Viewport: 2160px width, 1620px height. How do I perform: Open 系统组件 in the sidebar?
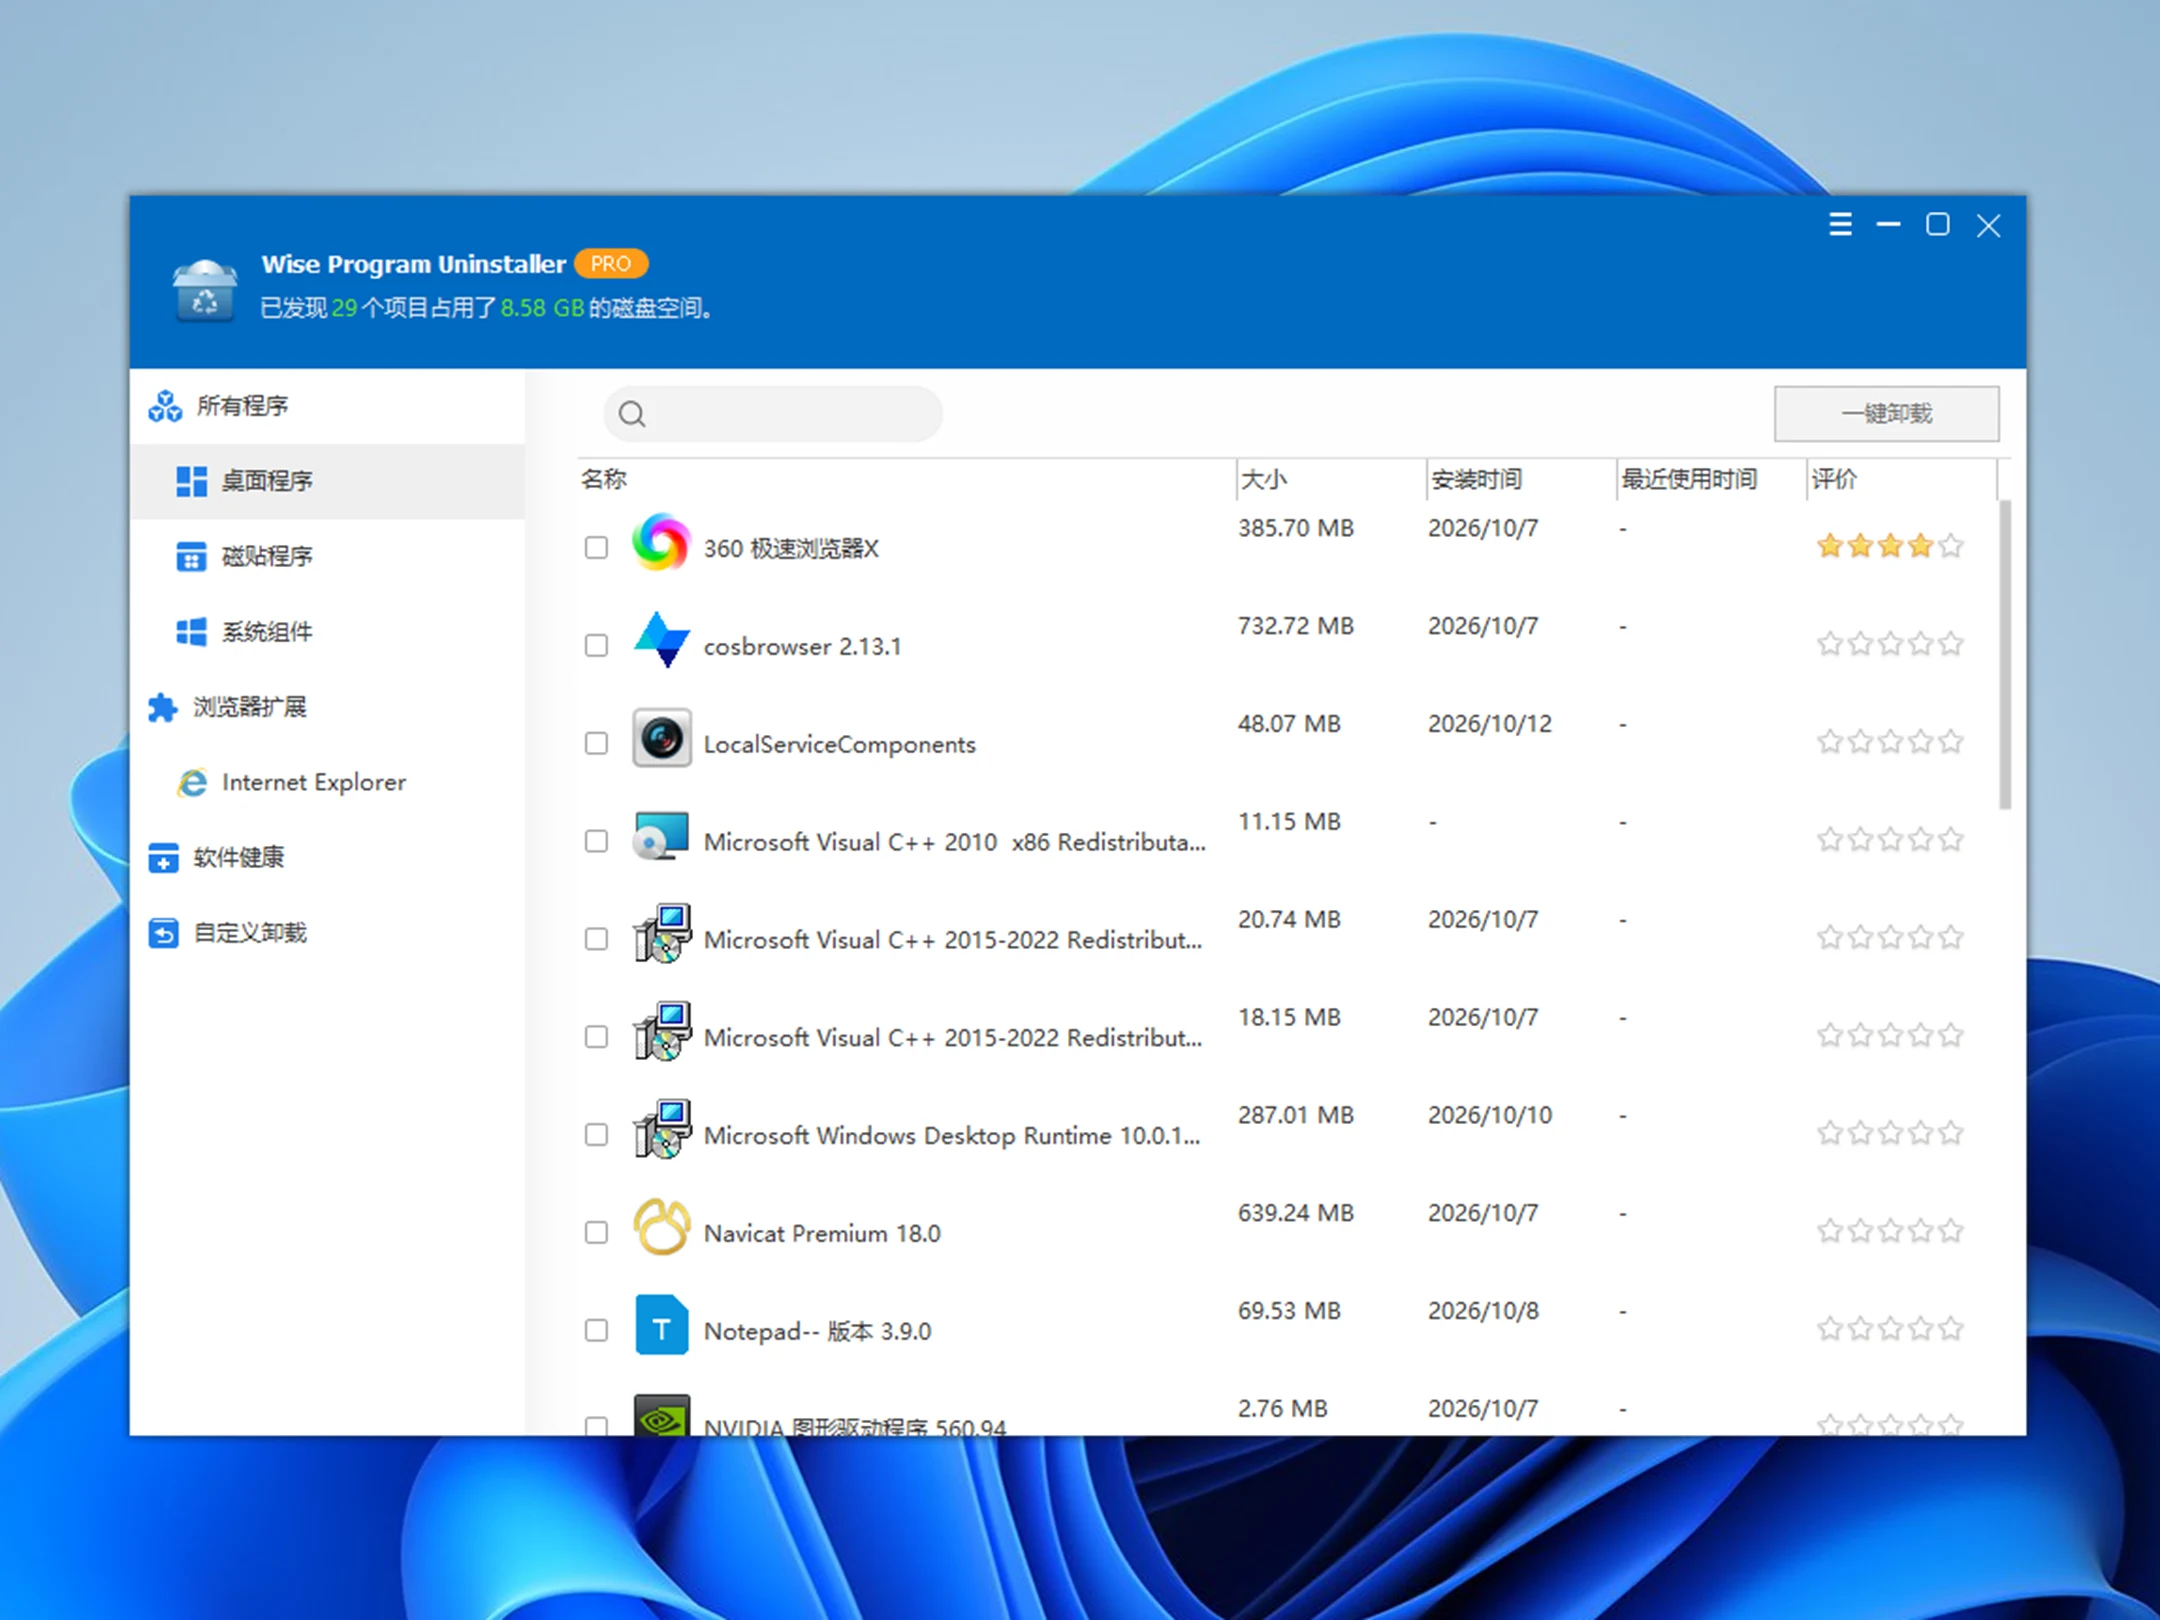(x=327, y=632)
